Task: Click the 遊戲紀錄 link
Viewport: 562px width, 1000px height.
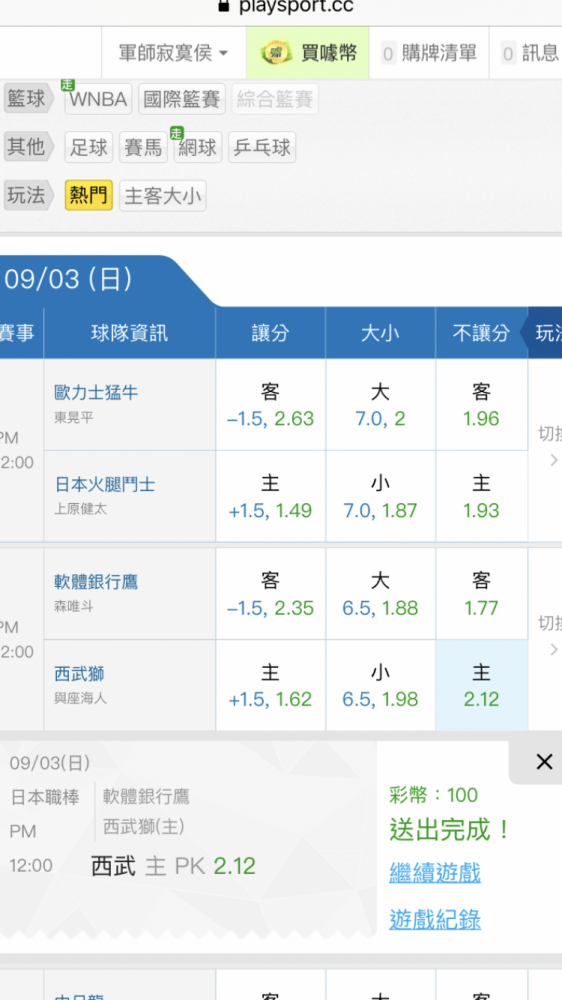Action: (435, 920)
